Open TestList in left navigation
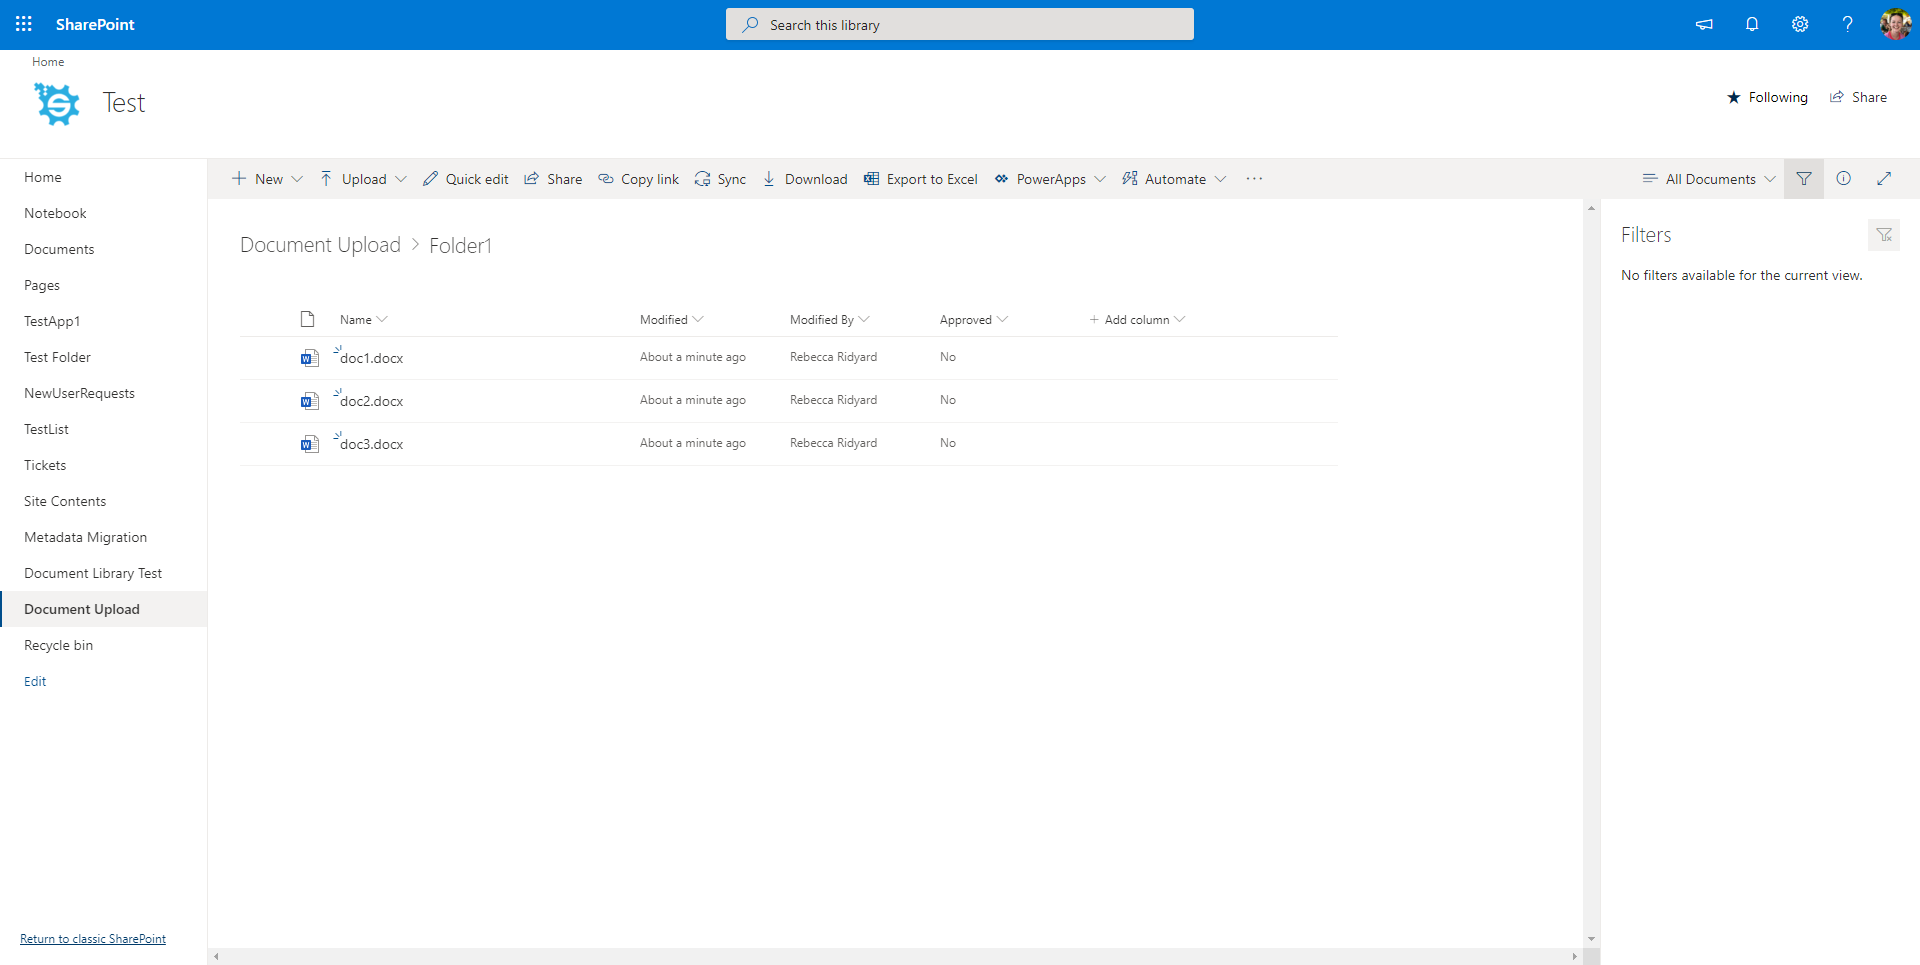Viewport: 1920px width, 965px height. point(46,429)
